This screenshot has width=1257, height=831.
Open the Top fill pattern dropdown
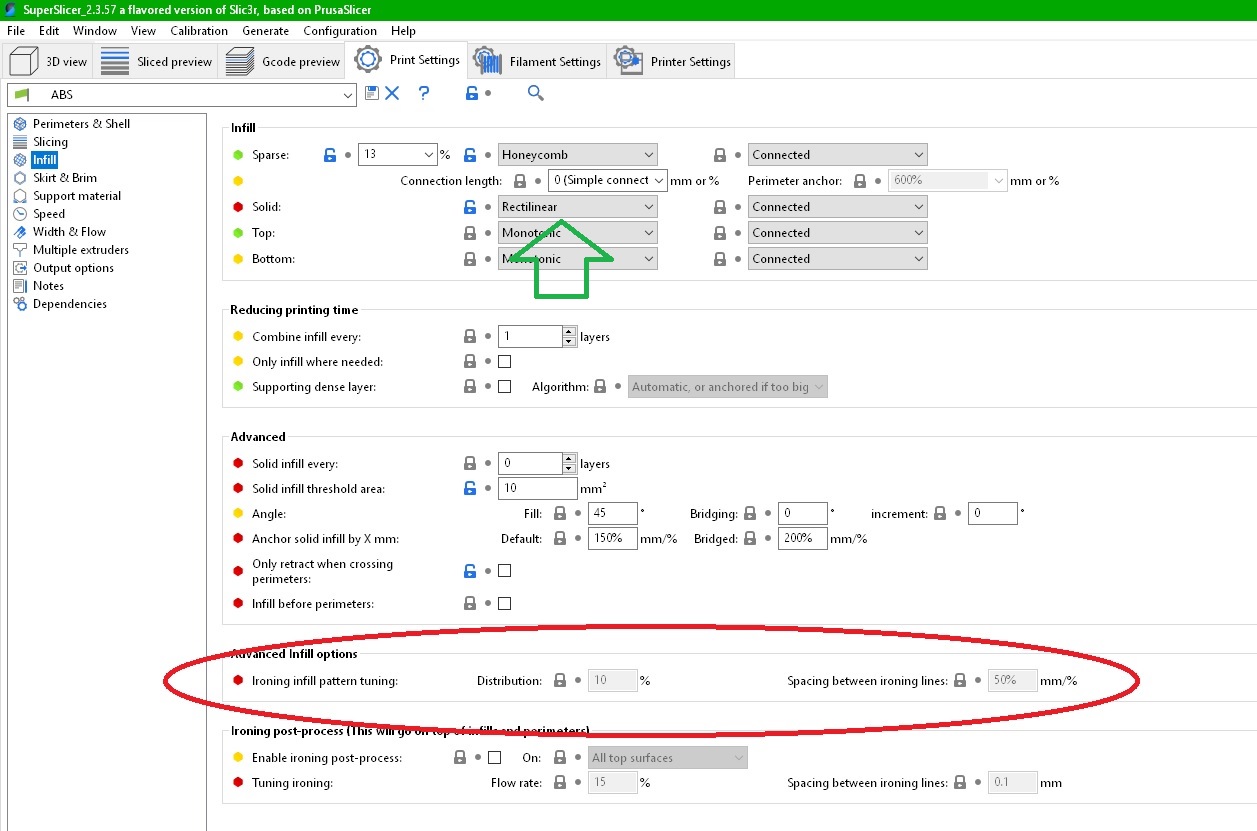point(578,233)
